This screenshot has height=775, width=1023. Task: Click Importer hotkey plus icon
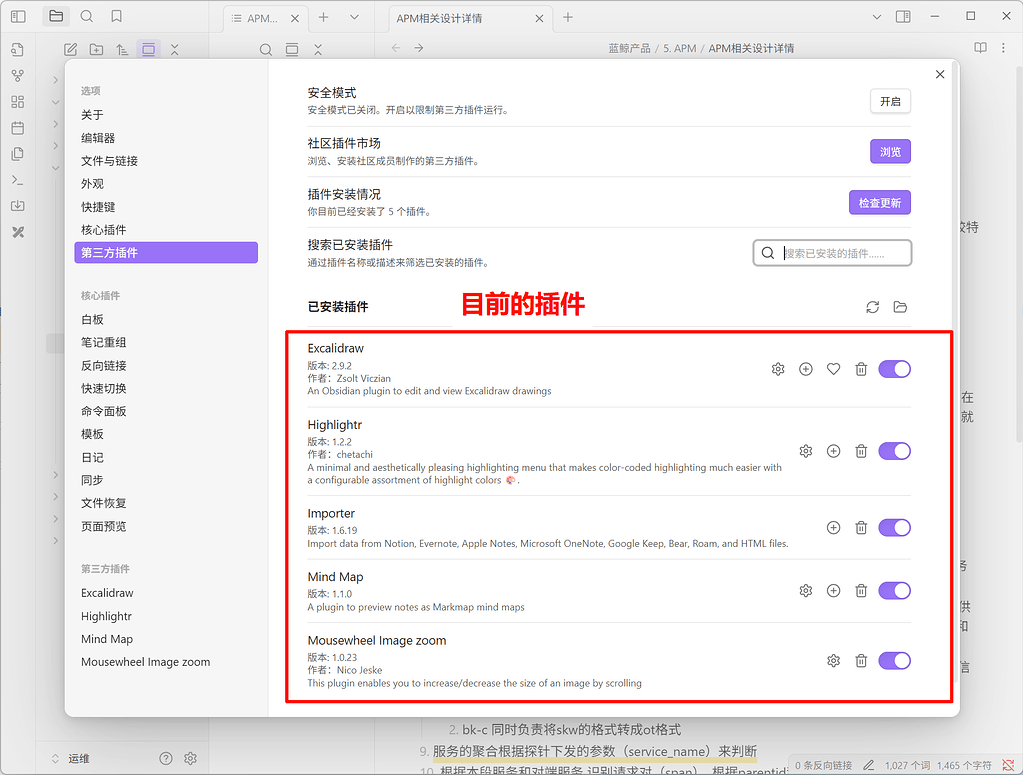833,528
